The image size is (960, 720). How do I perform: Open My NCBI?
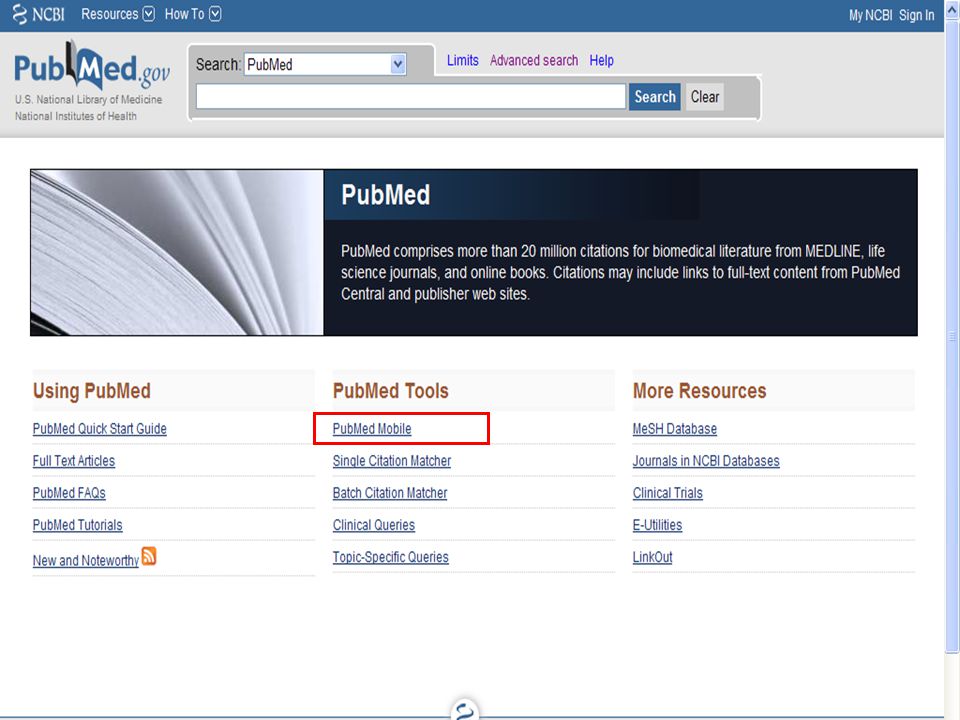(x=870, y=15)
